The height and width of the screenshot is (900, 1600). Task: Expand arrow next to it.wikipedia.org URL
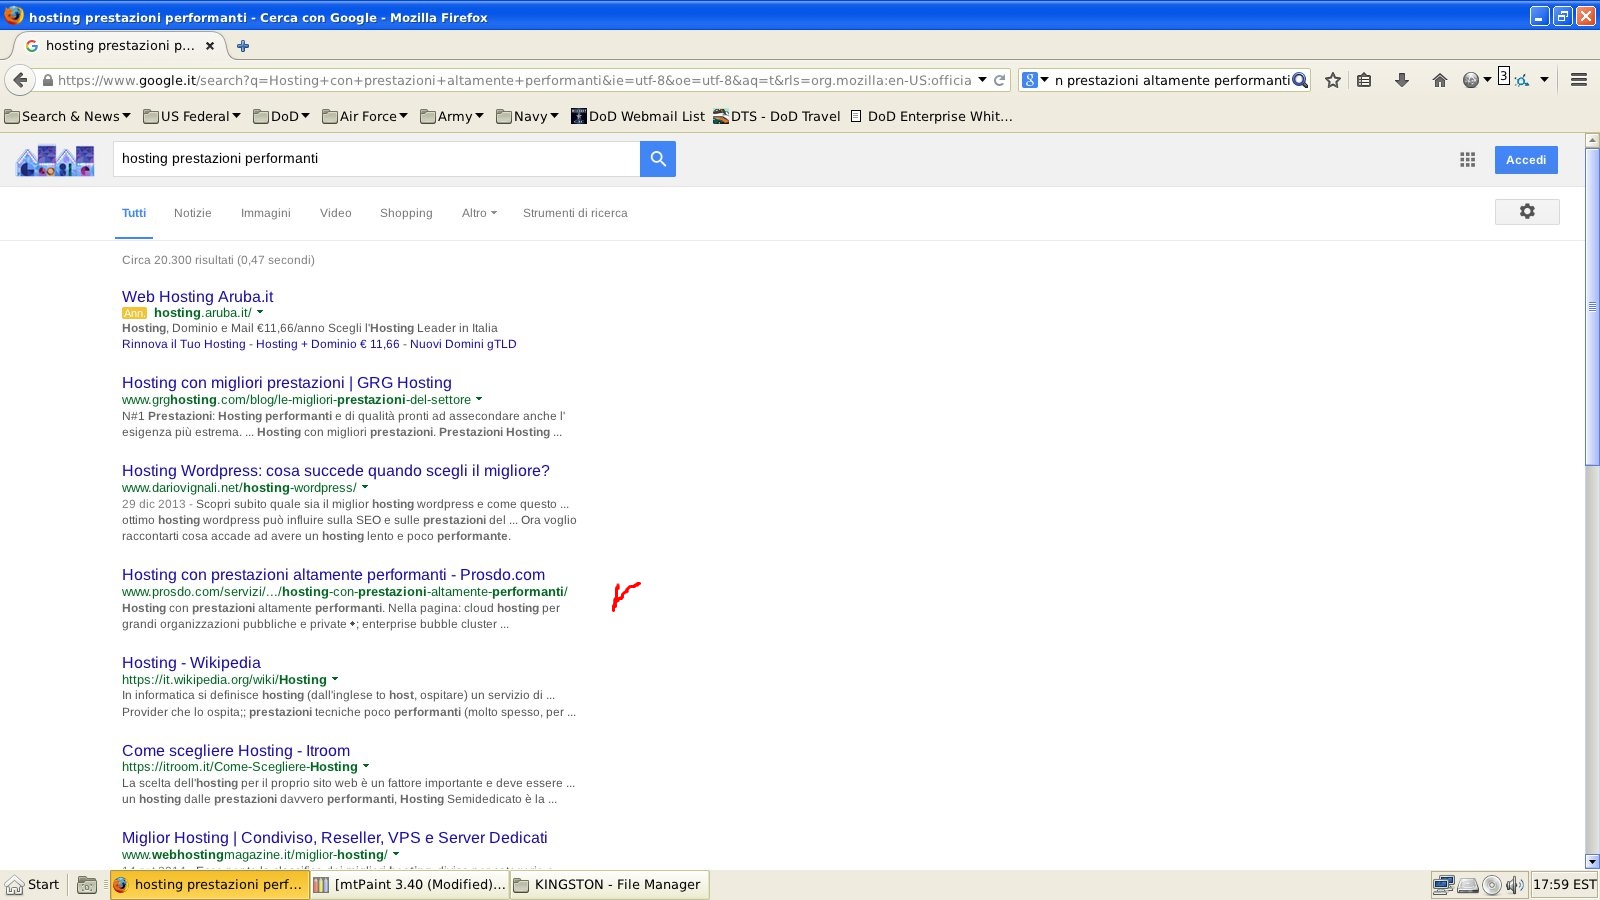pyautogui.click(x=335, y=679)
